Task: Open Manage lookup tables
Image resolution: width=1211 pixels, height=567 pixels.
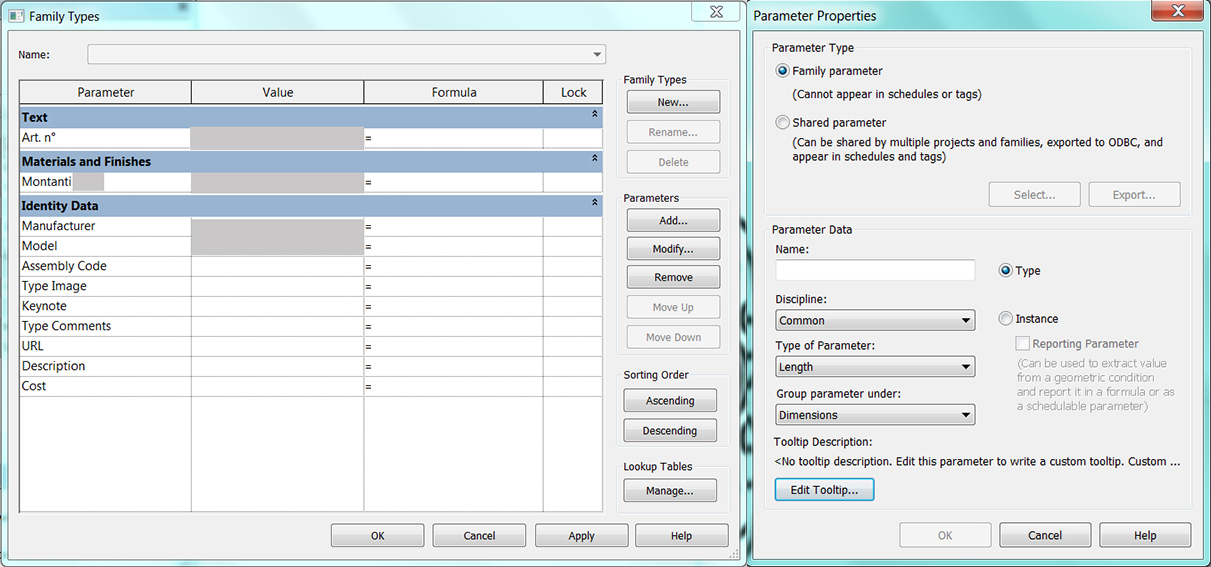Action: (x=670, y=491)
